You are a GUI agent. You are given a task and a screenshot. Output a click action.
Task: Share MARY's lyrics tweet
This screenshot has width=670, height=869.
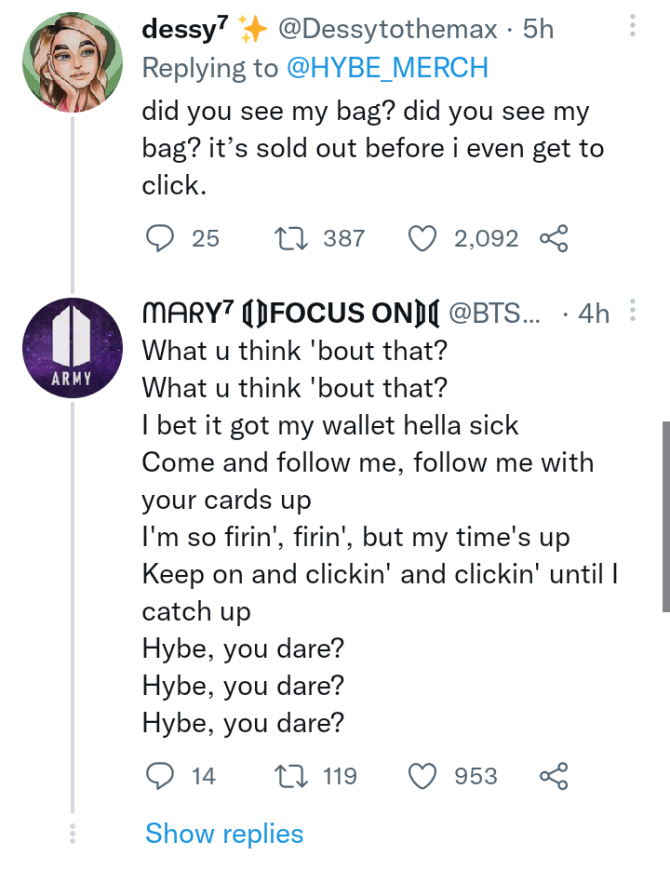click(553, 775)
